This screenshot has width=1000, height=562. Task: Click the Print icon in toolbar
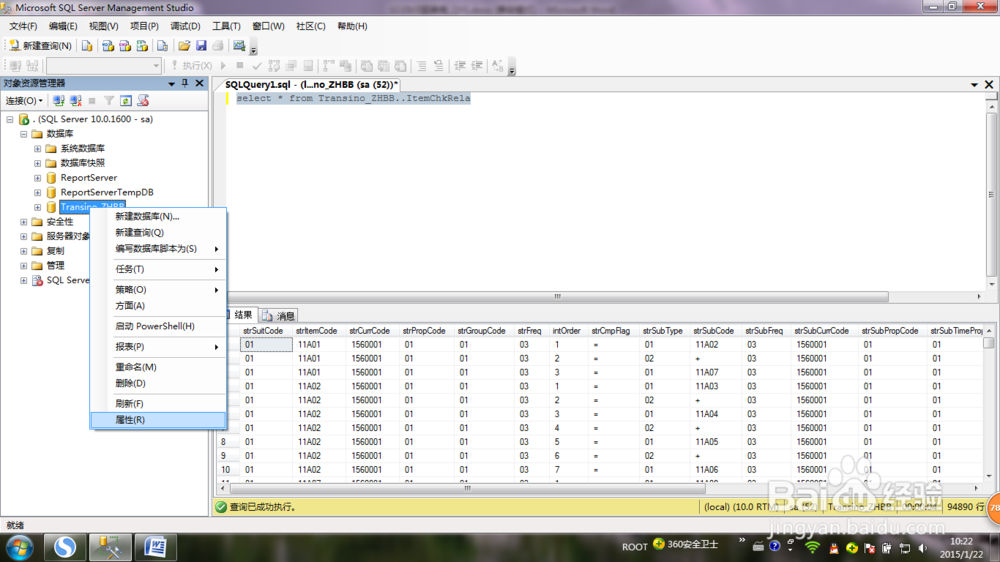[x=218, y=46]
